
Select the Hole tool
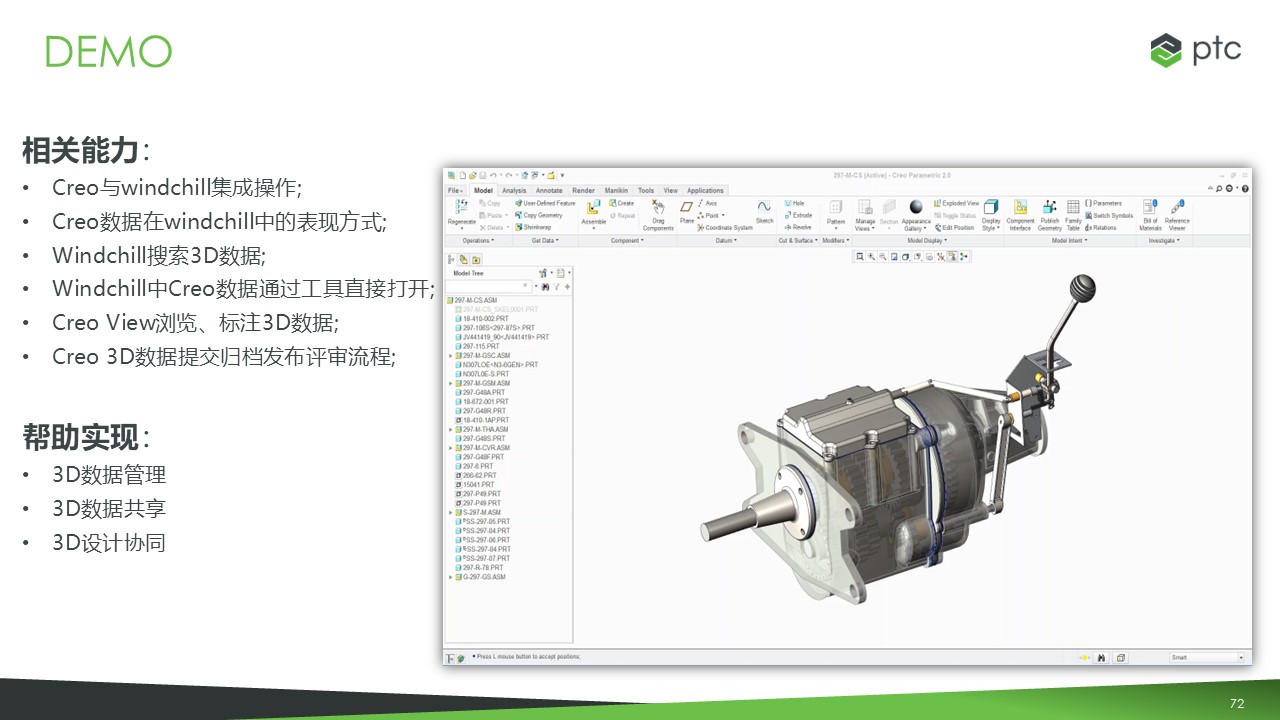pyautogui.click(x=795, y=203)
